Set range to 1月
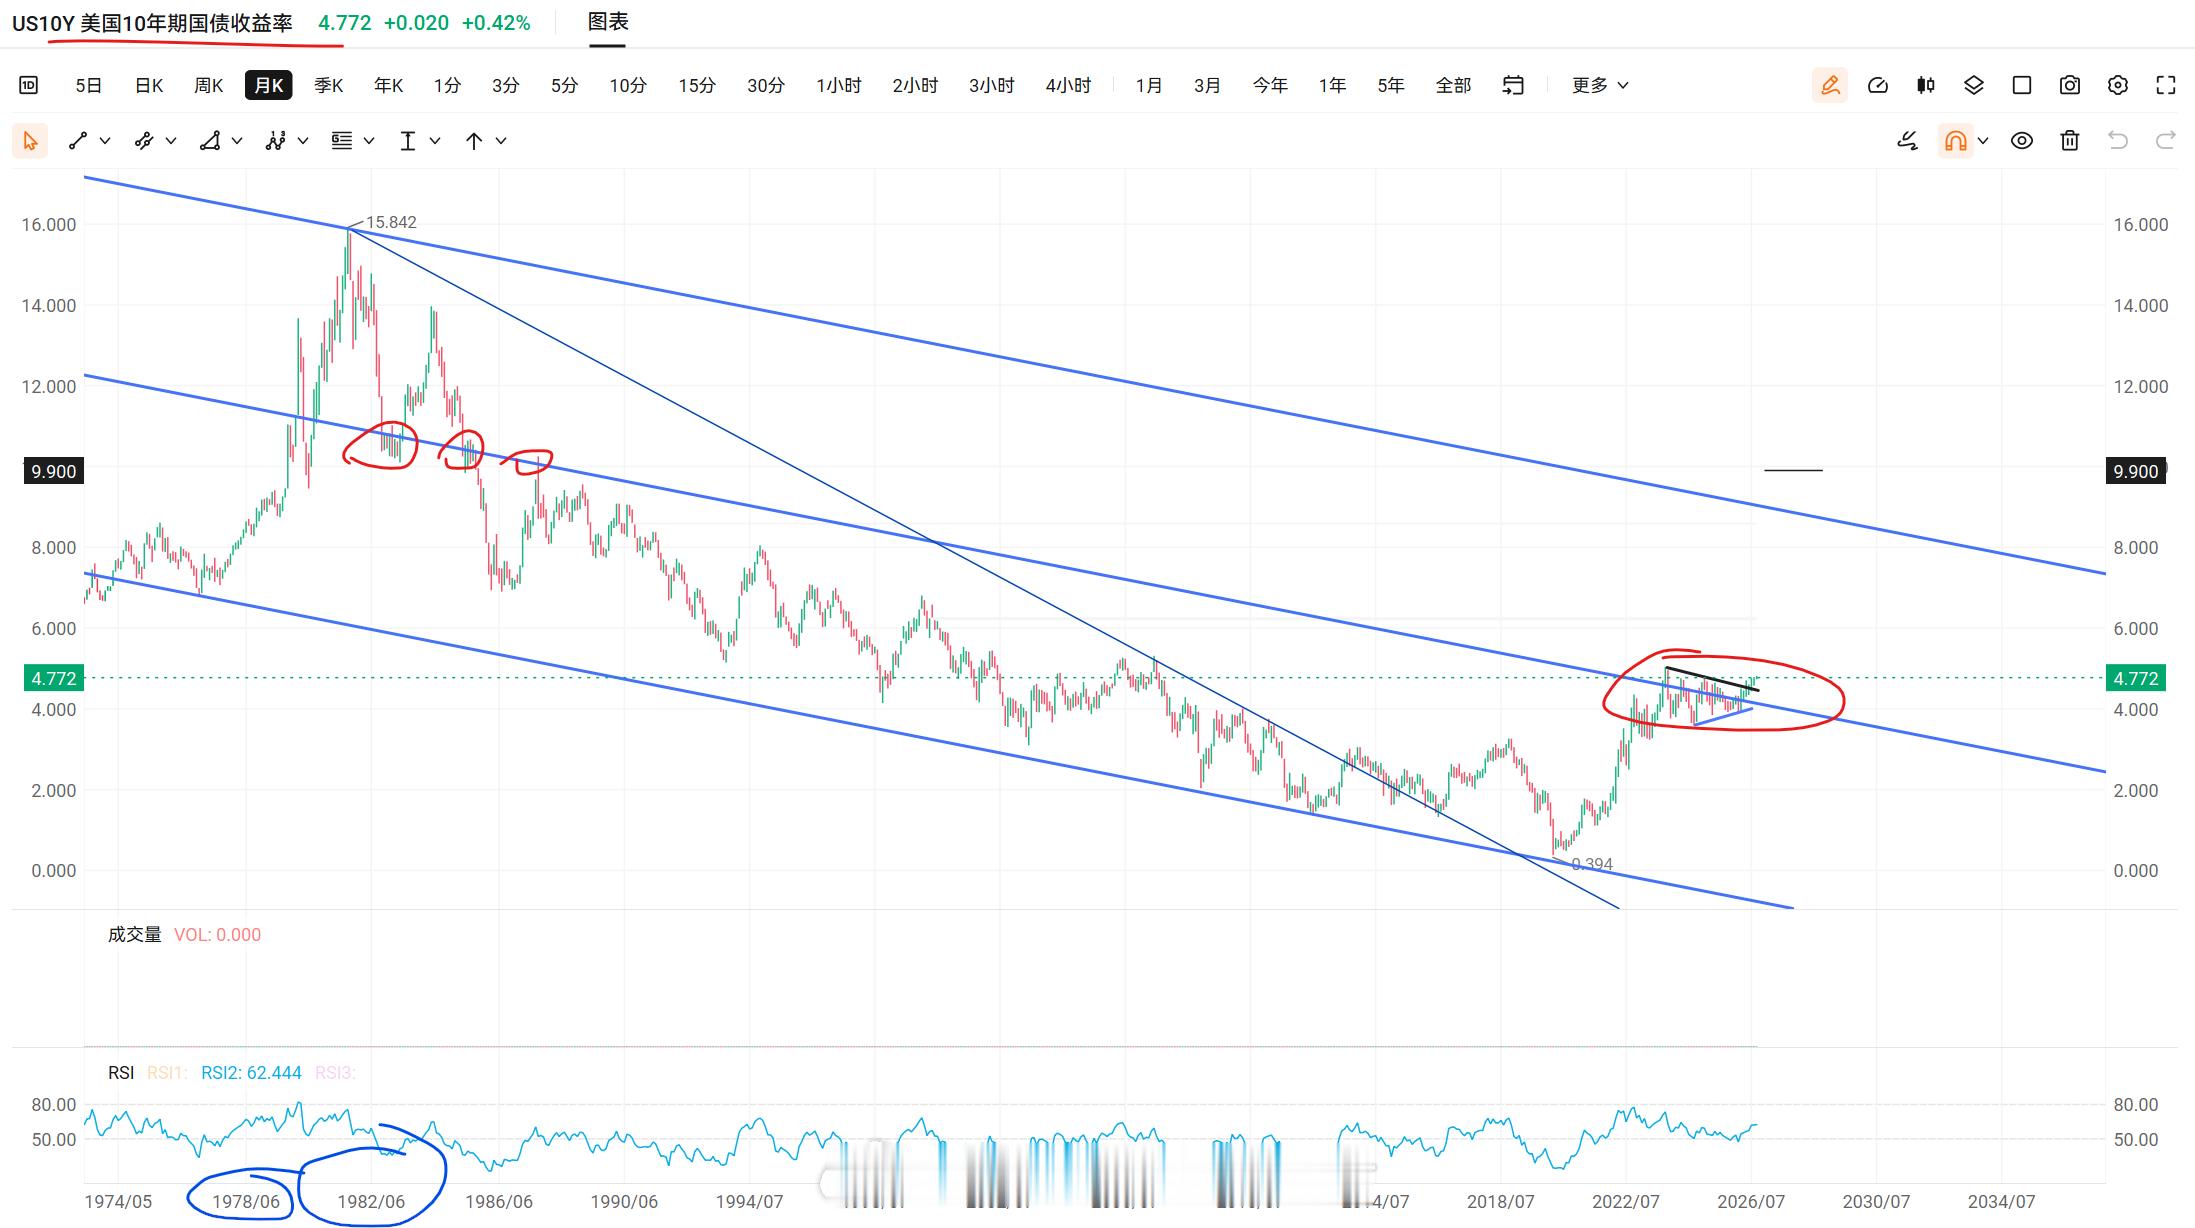Image resolution: width=2195 pixels, height=1228 pixels. click(x=1149, y=85)
